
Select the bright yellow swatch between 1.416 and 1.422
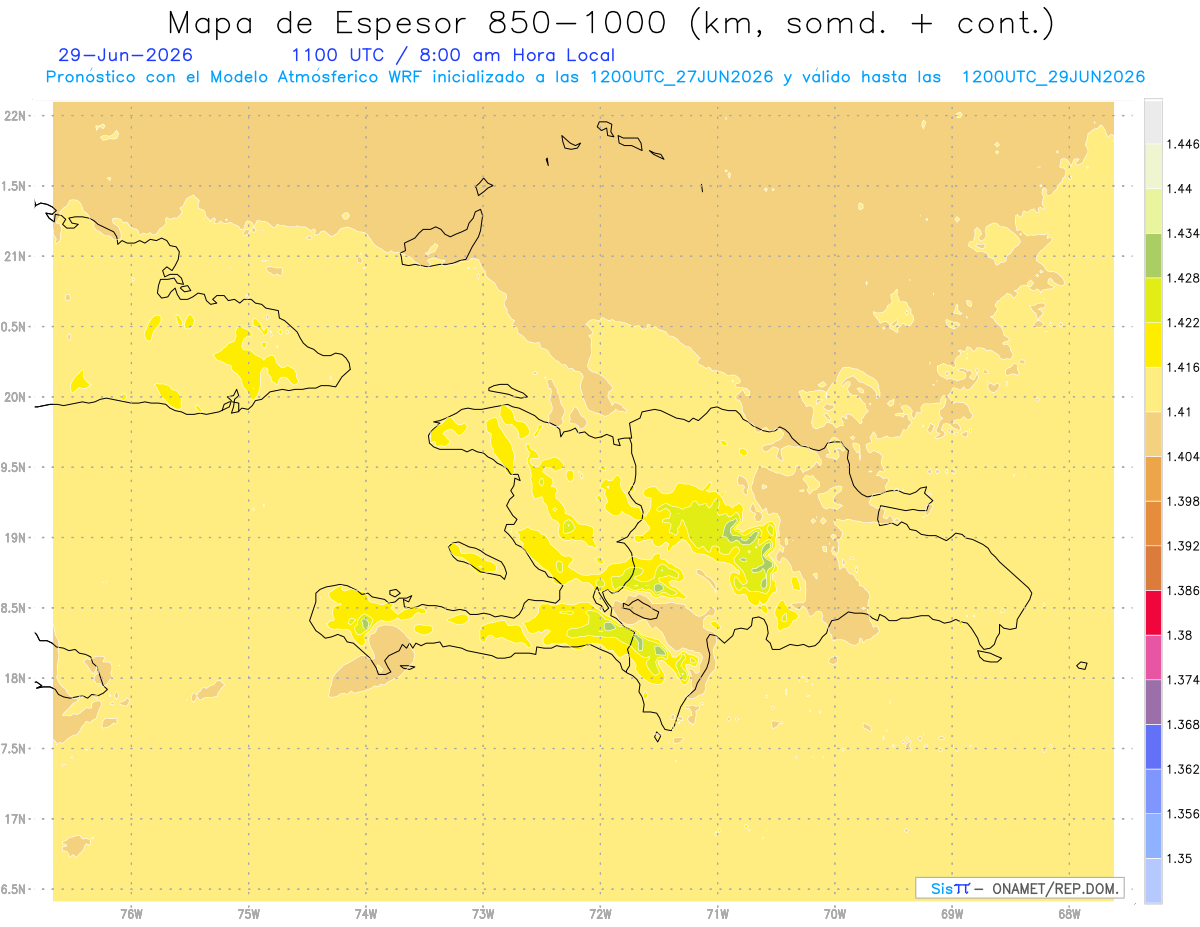[x=1153, y=345]
